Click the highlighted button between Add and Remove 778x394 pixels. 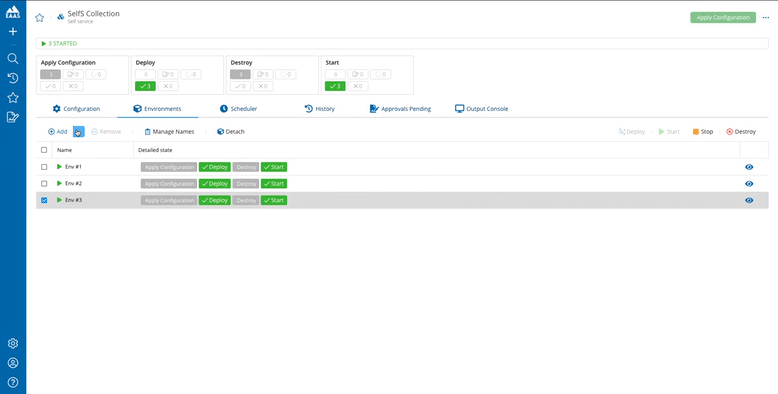[x=78, y=131]
